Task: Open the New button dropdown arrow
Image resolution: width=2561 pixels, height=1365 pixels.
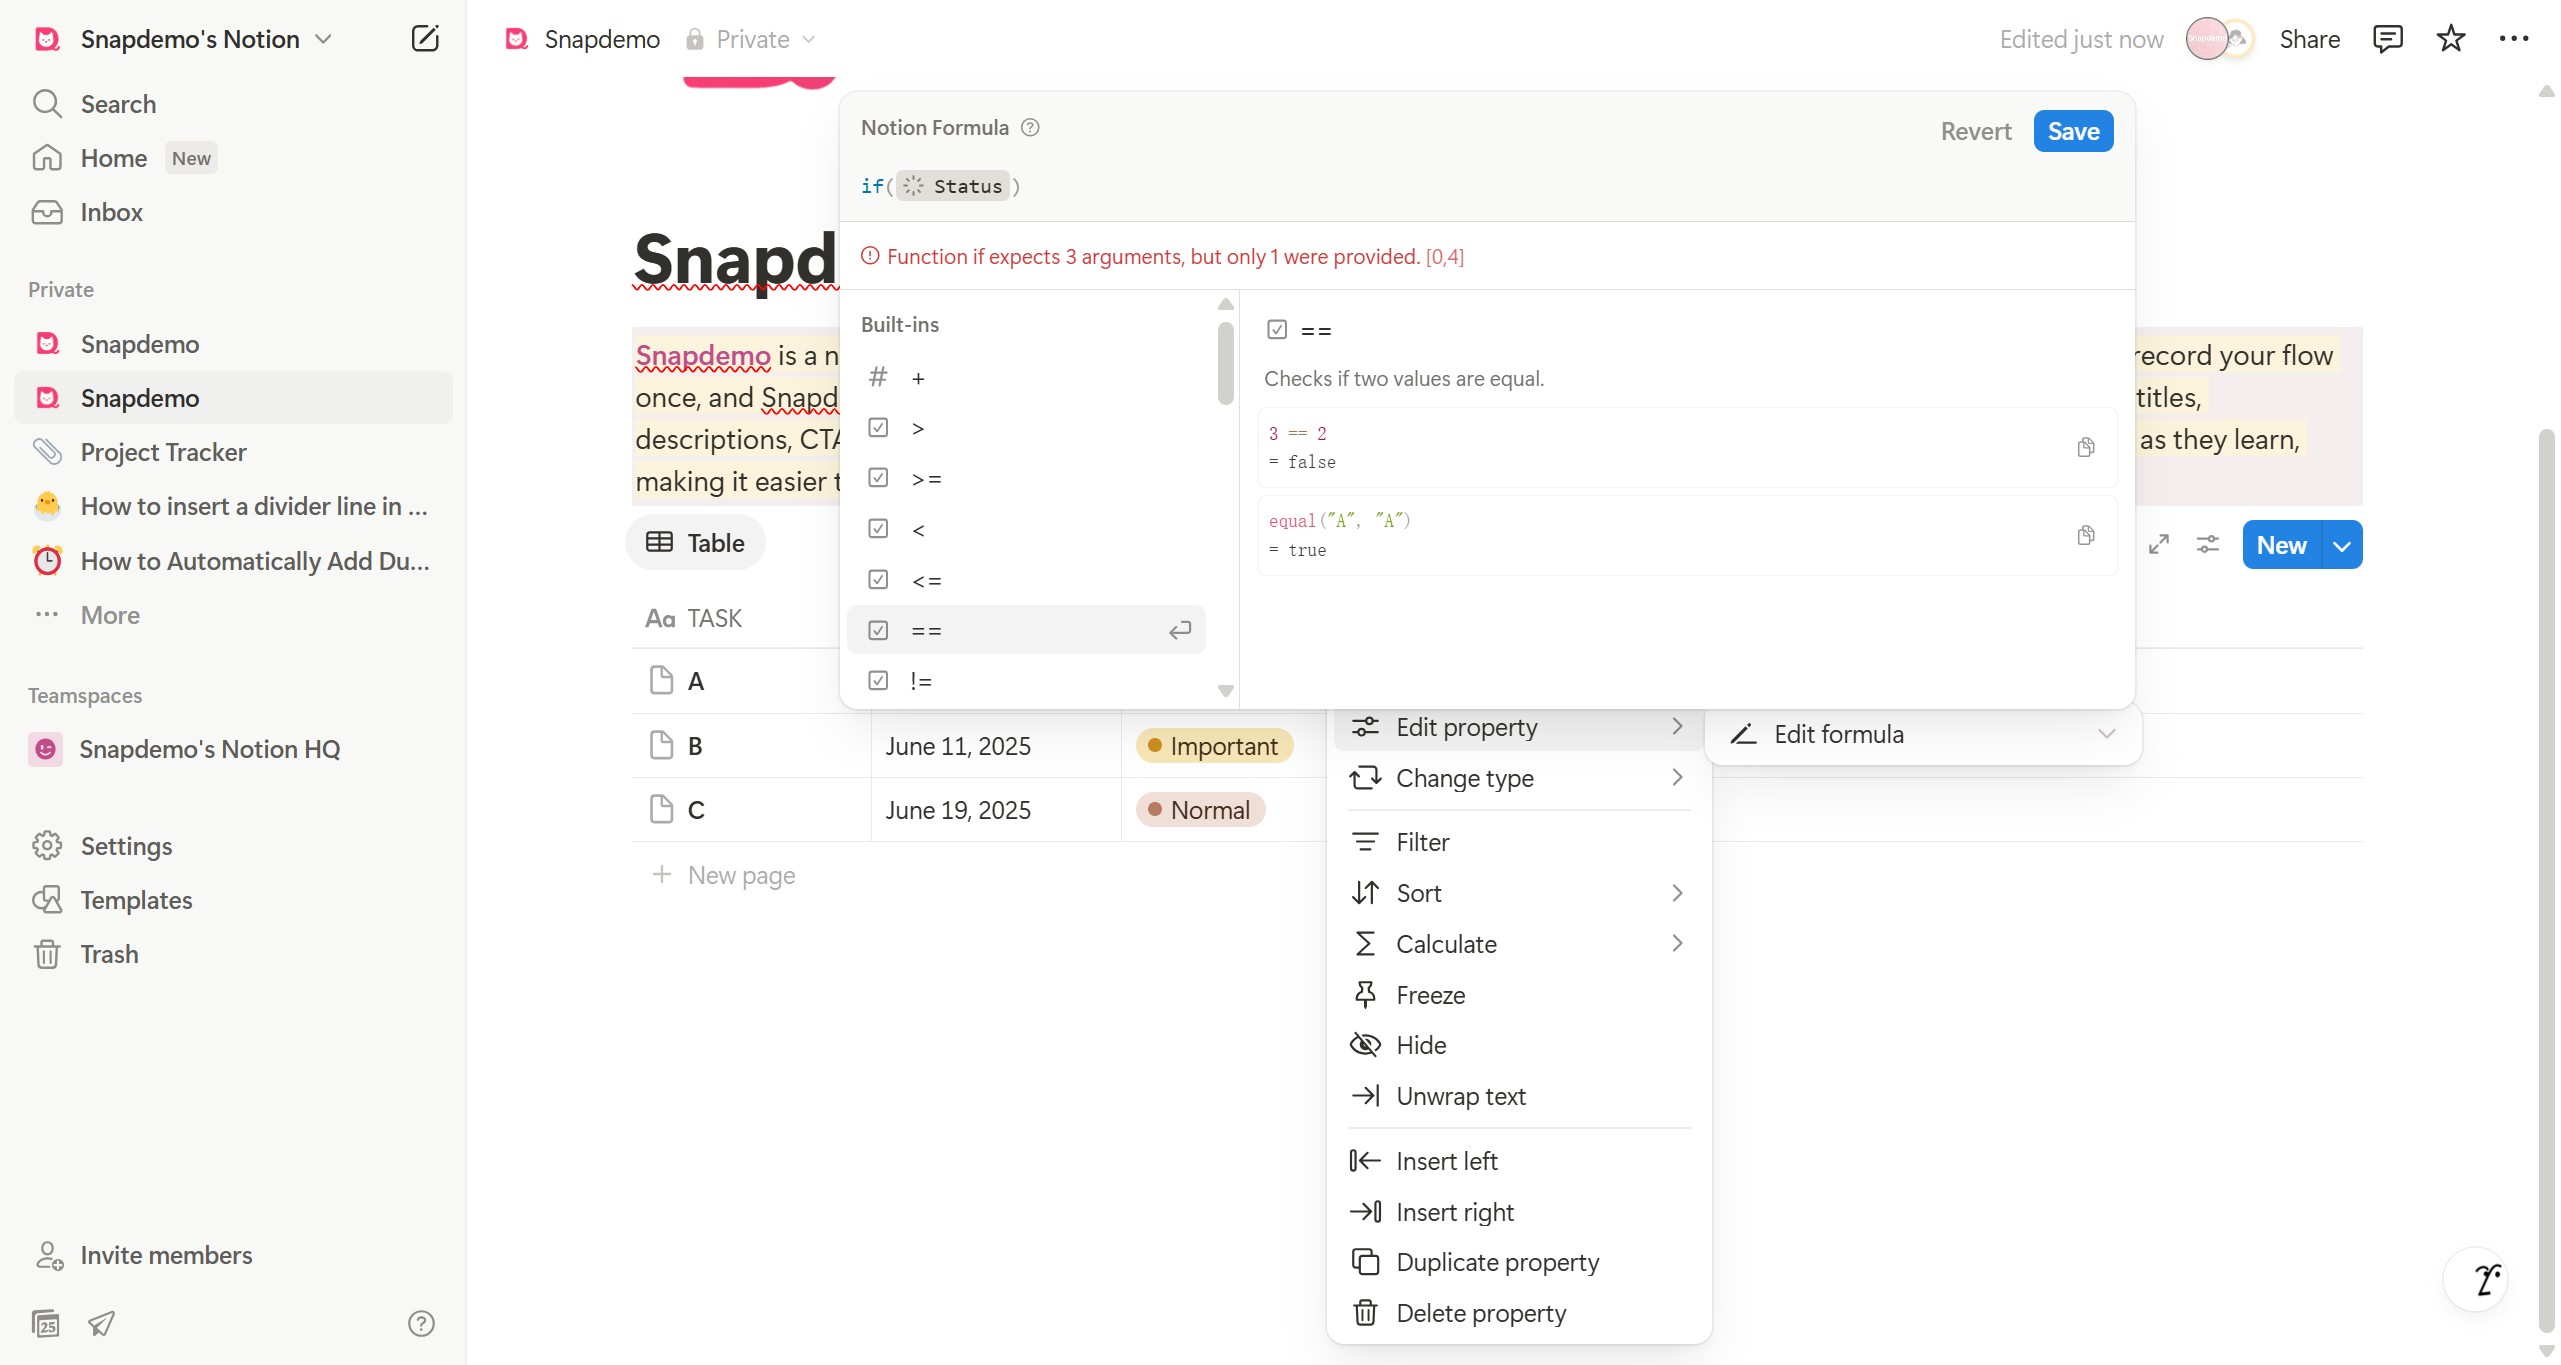Action: (x=2342, y=545)
